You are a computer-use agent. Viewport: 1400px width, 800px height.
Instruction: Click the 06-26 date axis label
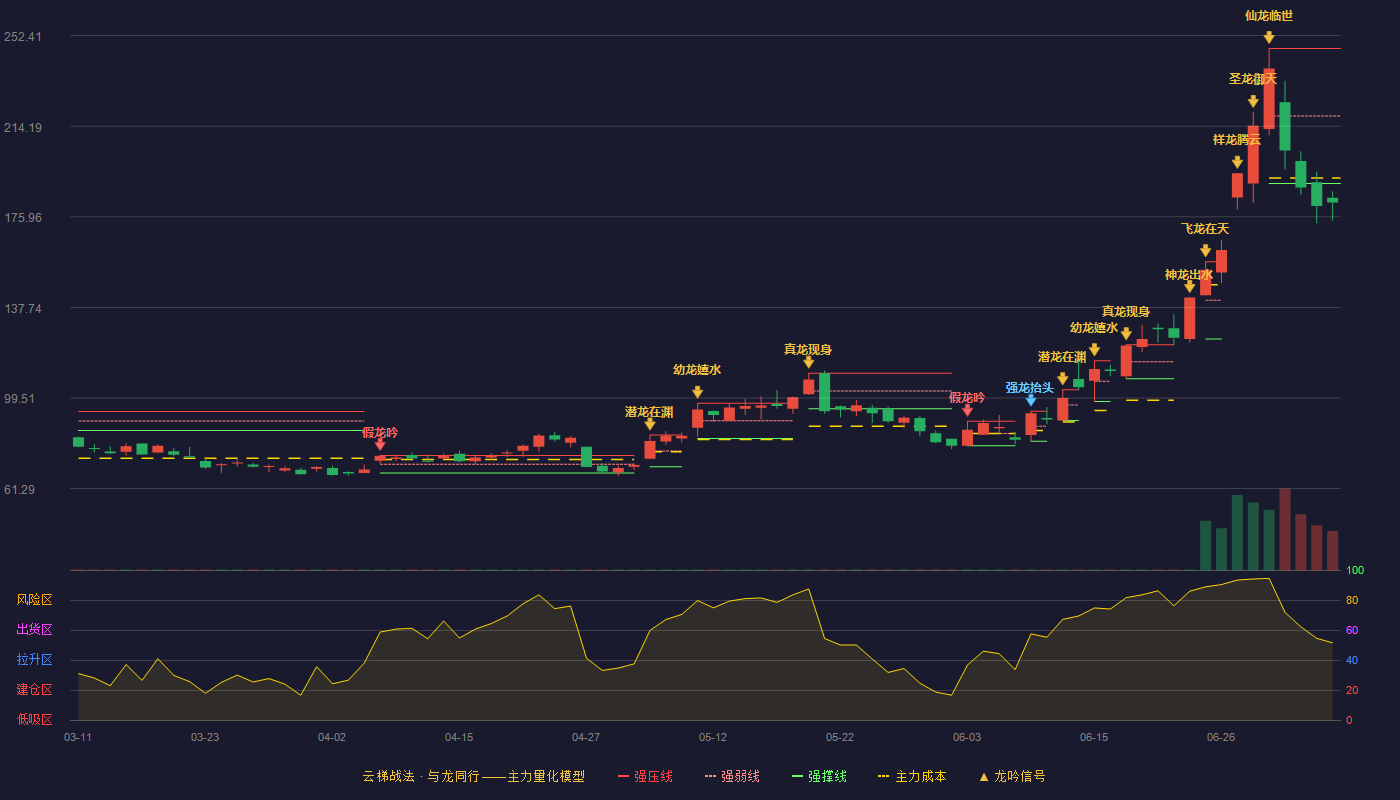(1221, 737)
